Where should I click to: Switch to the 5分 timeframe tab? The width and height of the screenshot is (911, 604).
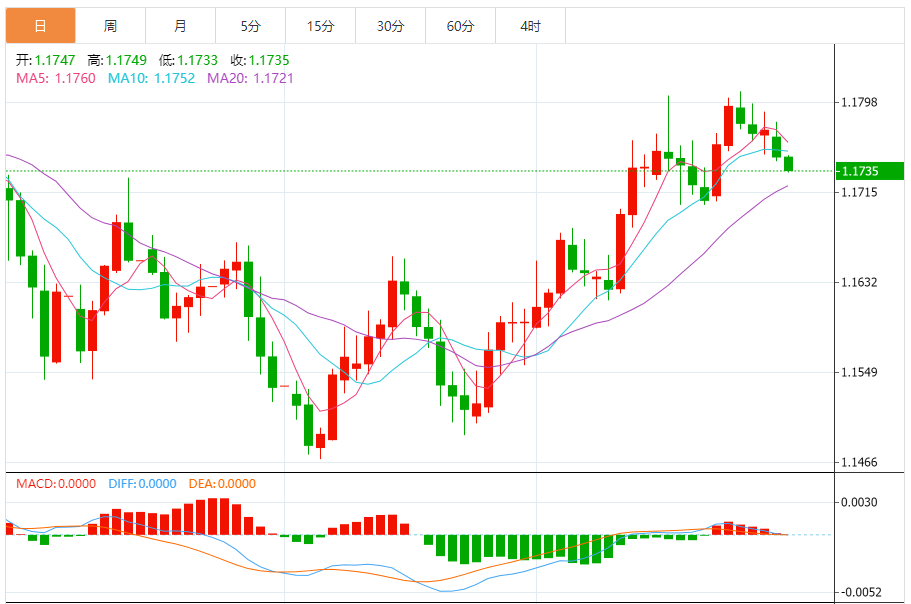(x=250, y=26)
